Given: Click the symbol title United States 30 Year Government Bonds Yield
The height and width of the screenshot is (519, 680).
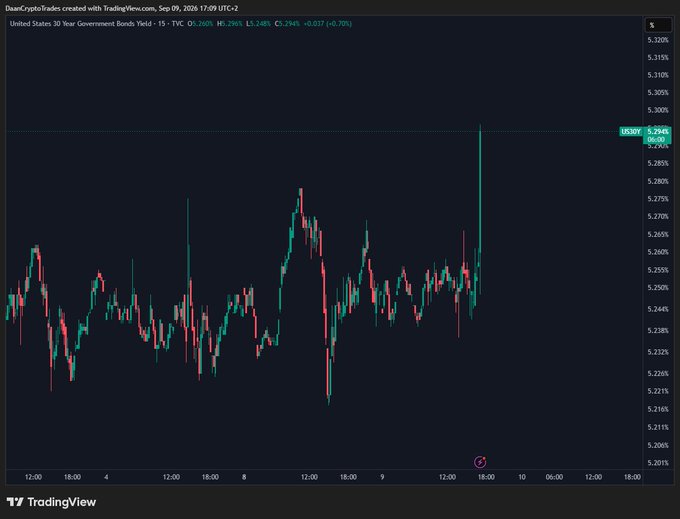Looking at the screenshot, I should coord(81,24).
